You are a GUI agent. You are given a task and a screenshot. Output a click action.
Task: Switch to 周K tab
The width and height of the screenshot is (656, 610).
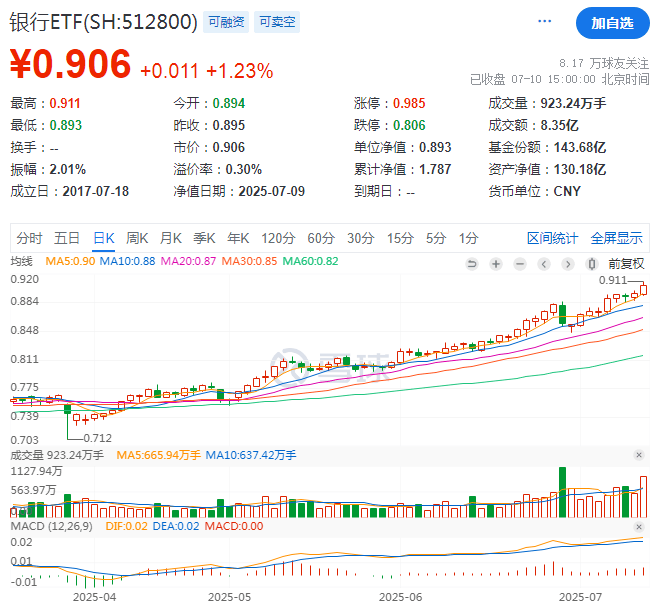coord(137,238)
